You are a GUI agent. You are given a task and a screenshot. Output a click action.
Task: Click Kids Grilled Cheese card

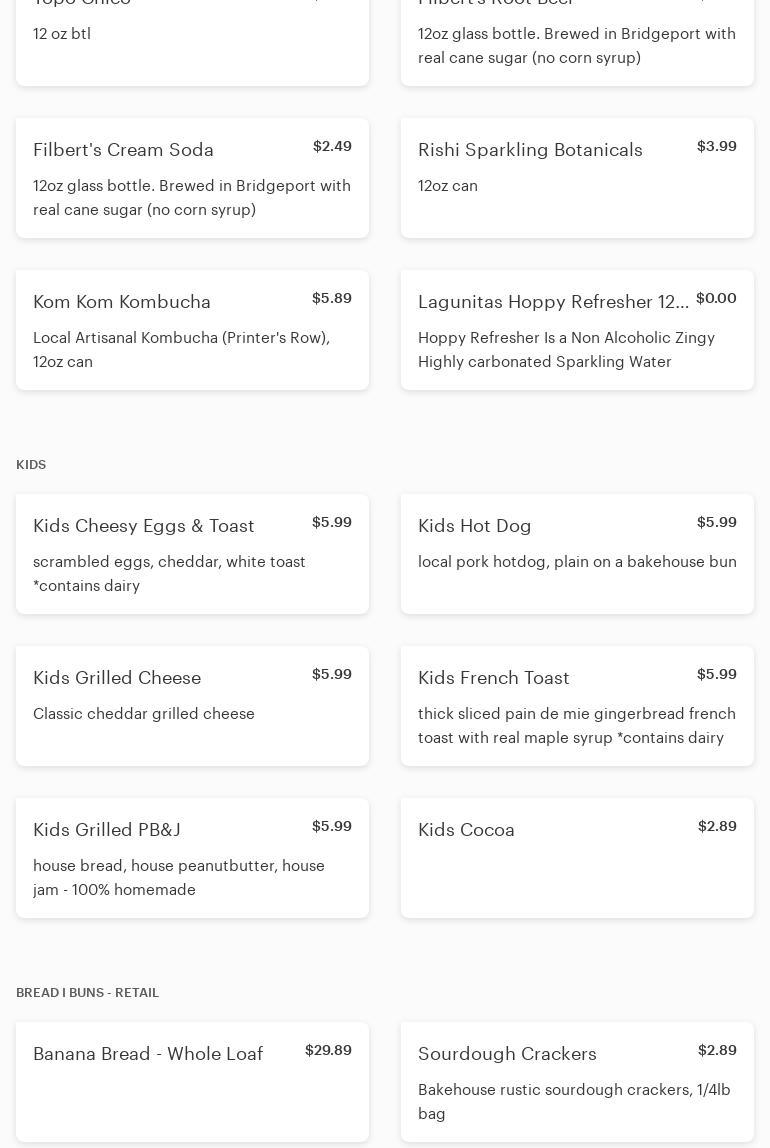click(x=192, y=706)
